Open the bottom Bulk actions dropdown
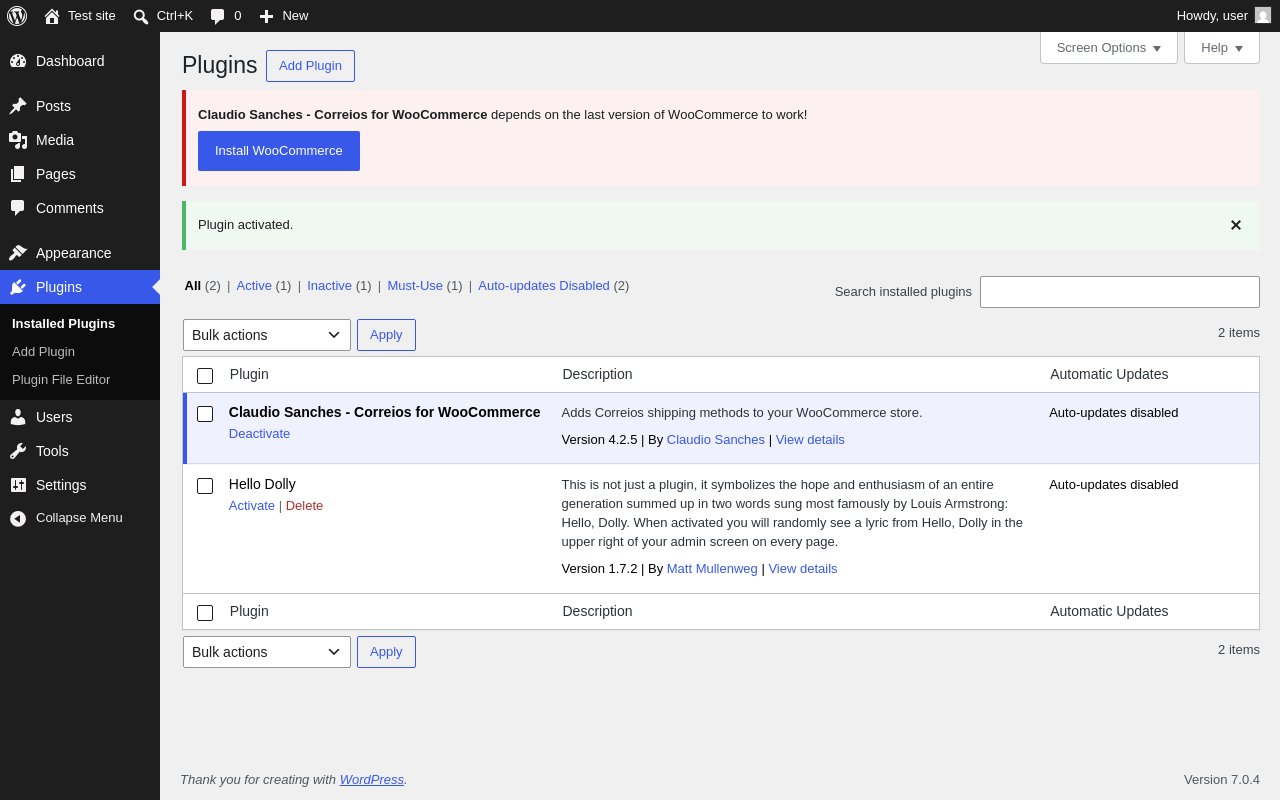This screenshot has width=1280, height=800. point(267,652)
